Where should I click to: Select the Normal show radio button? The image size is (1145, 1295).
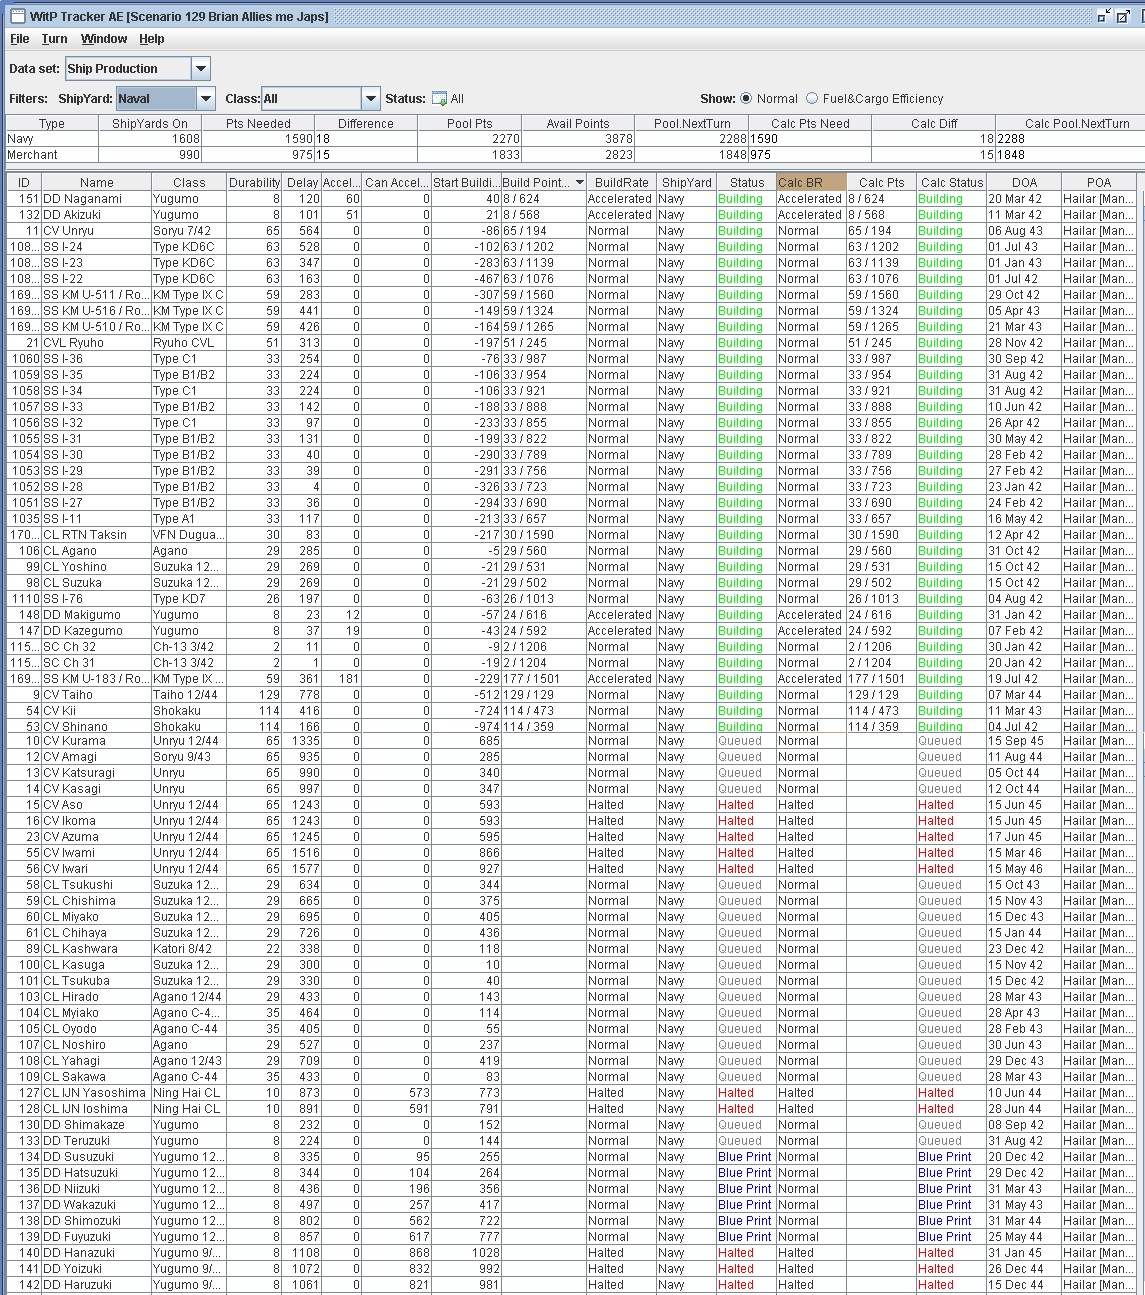coord(746,99)
